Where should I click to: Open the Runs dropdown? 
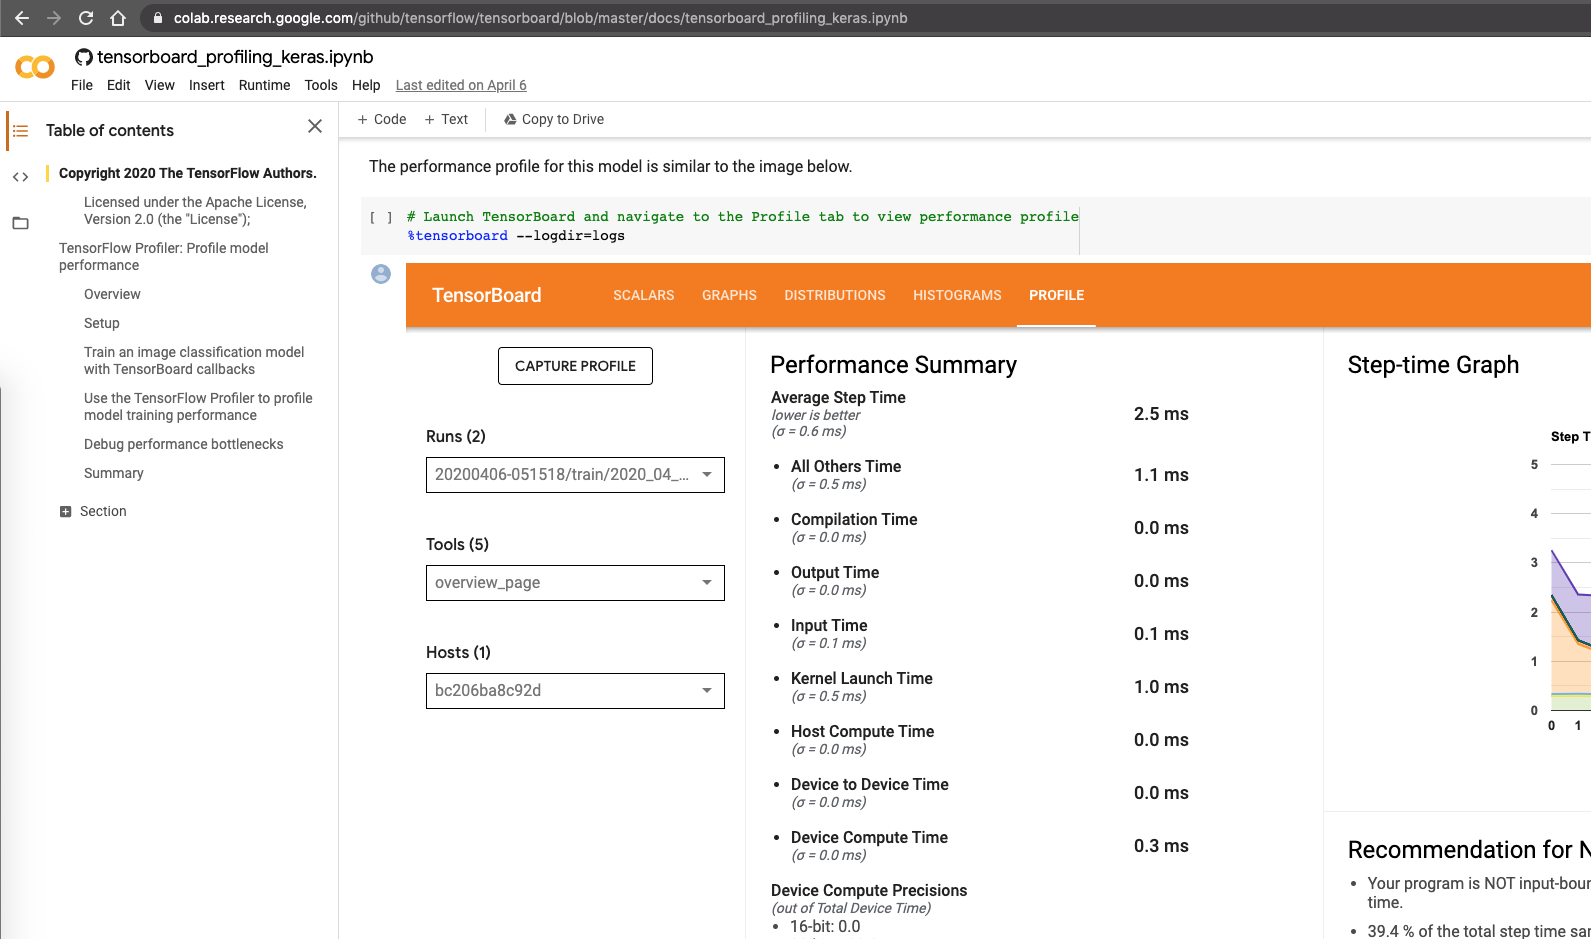click(575, 475)
